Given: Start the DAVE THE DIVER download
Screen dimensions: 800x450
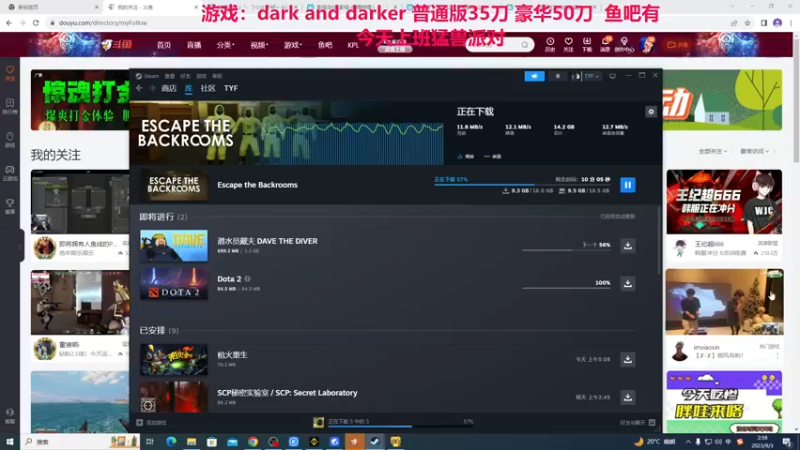Looking at the screenshot, I should pos(628,245).
